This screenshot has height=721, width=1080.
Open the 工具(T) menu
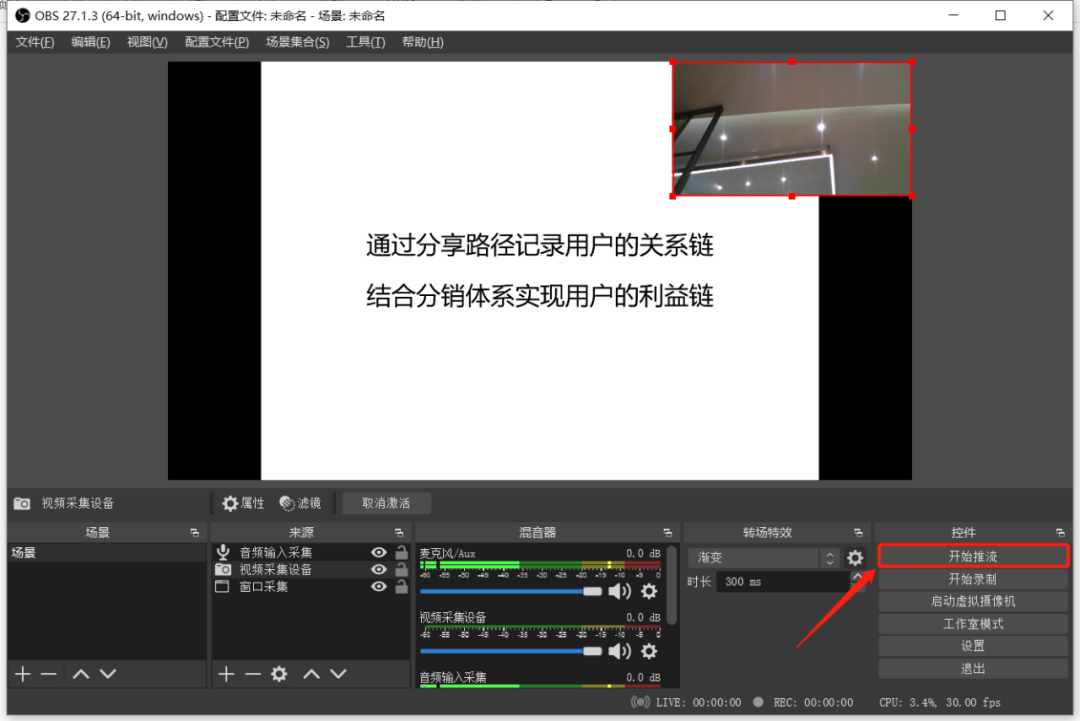(x=364, y=41)
